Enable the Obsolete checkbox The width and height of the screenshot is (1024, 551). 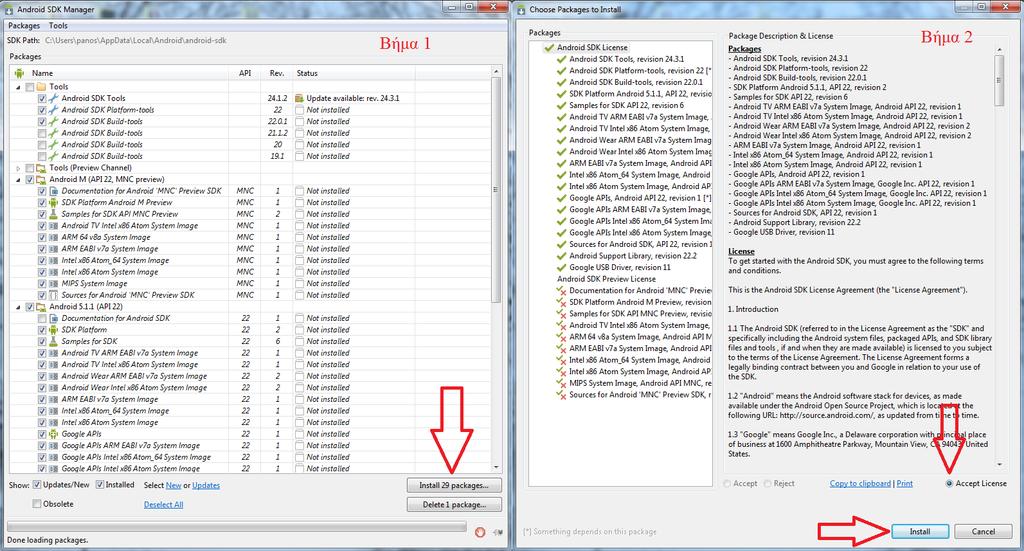pyautogui.click(x=37, y=504)
